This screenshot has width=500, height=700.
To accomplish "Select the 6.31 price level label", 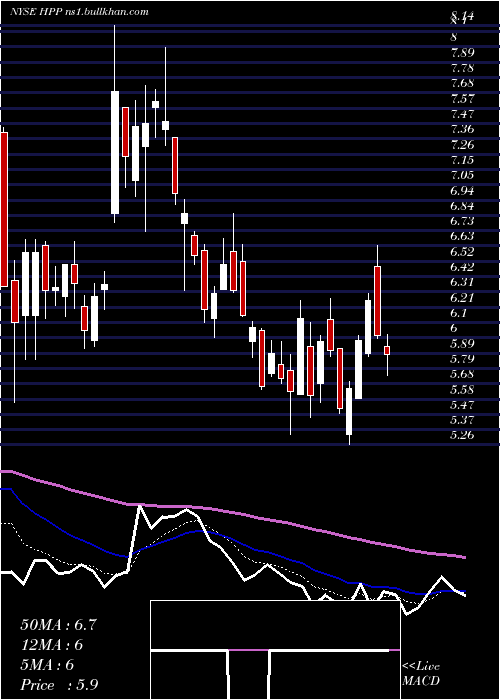I will coord(462,282).
